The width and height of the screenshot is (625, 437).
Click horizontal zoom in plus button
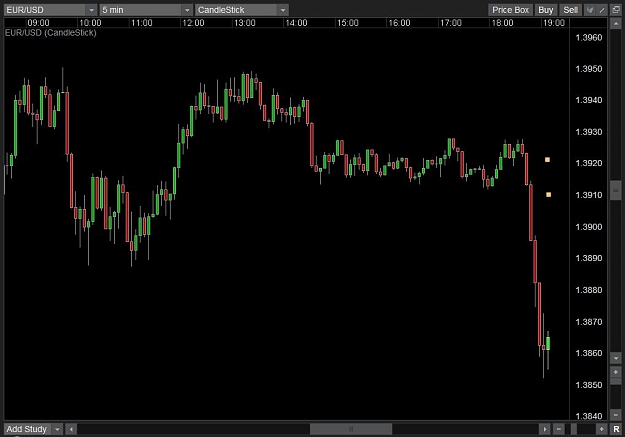click(x=601, y=429)
